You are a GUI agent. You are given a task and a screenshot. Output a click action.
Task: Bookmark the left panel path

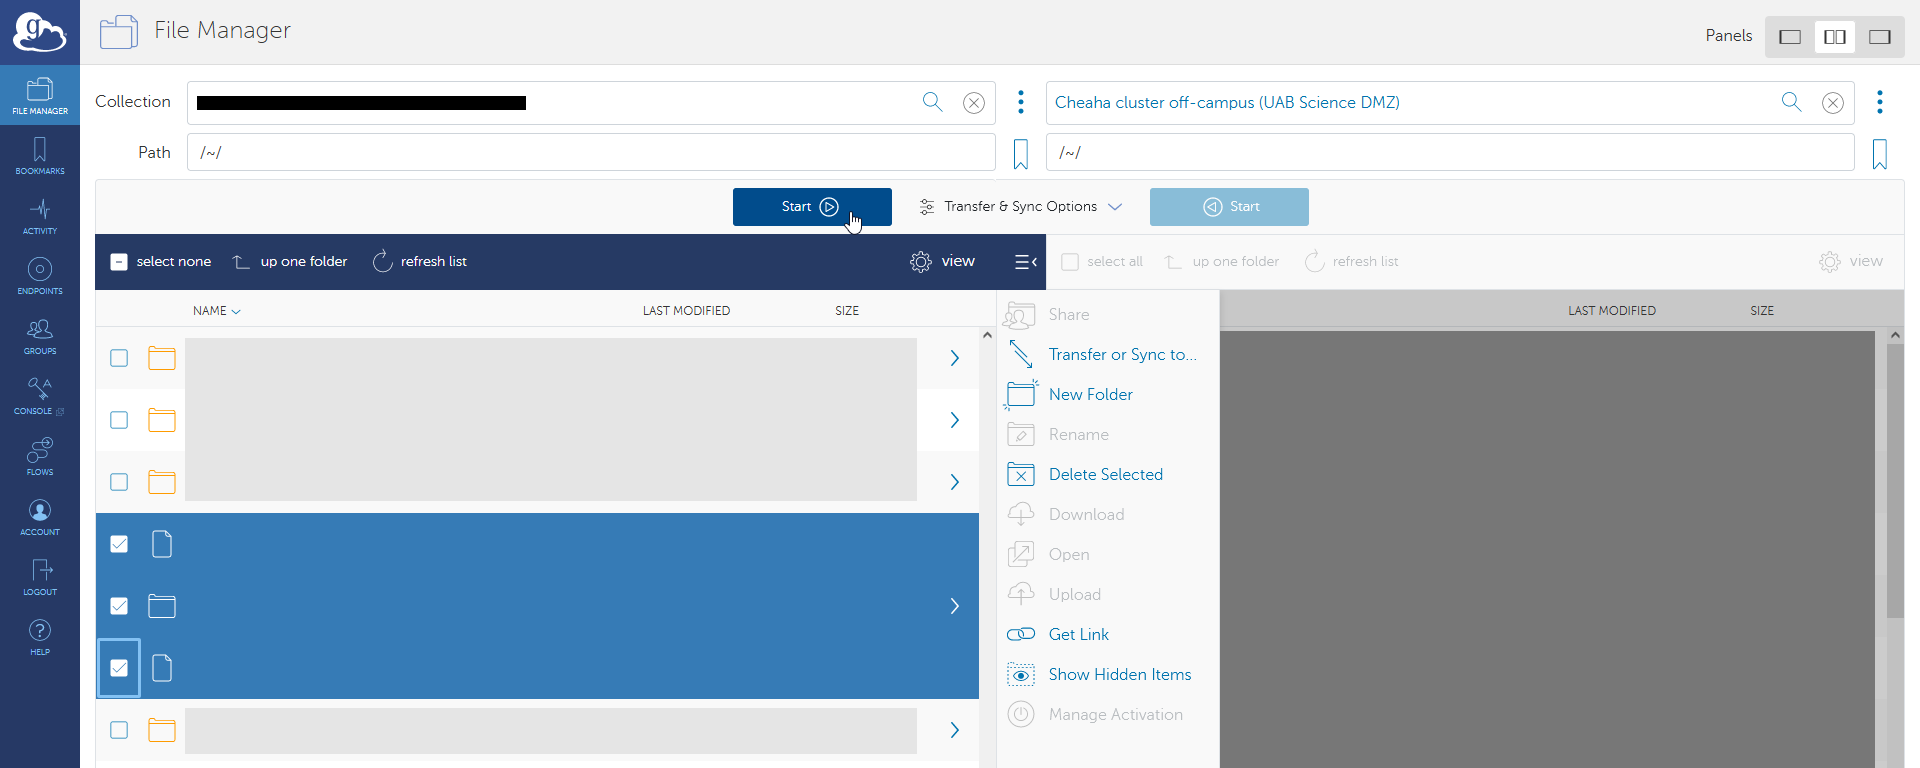tap(1020, 154)
